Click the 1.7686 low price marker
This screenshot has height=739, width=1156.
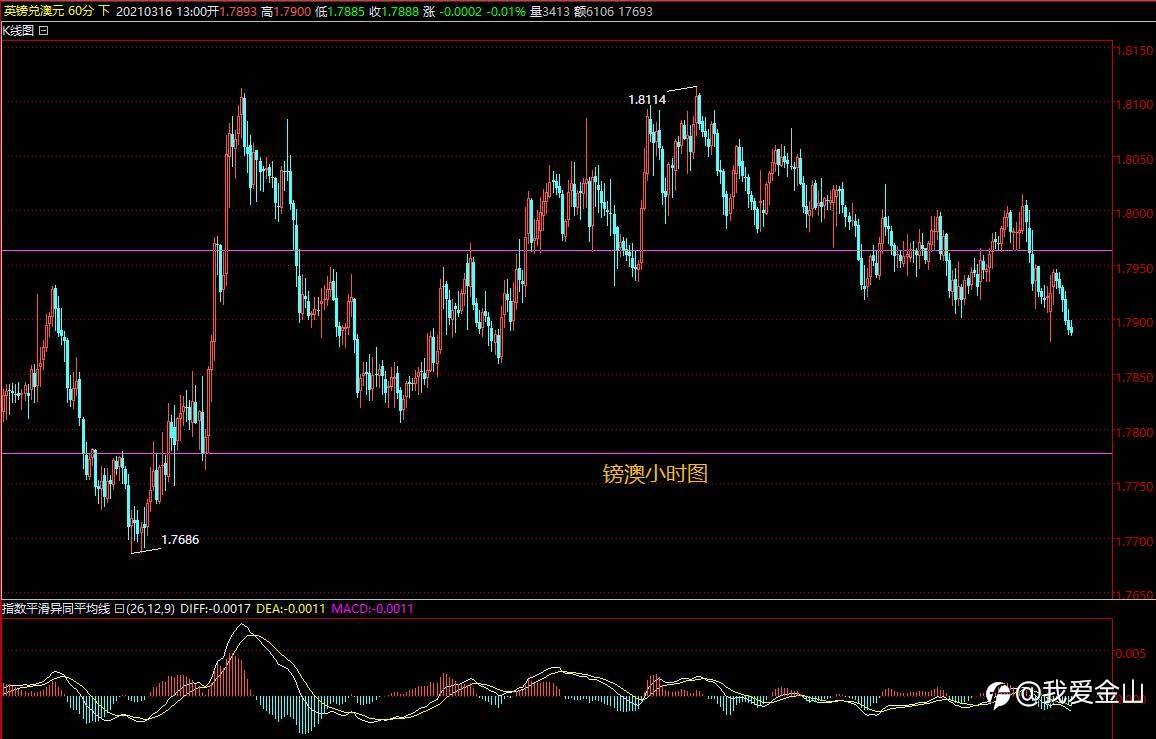point(180,540)
